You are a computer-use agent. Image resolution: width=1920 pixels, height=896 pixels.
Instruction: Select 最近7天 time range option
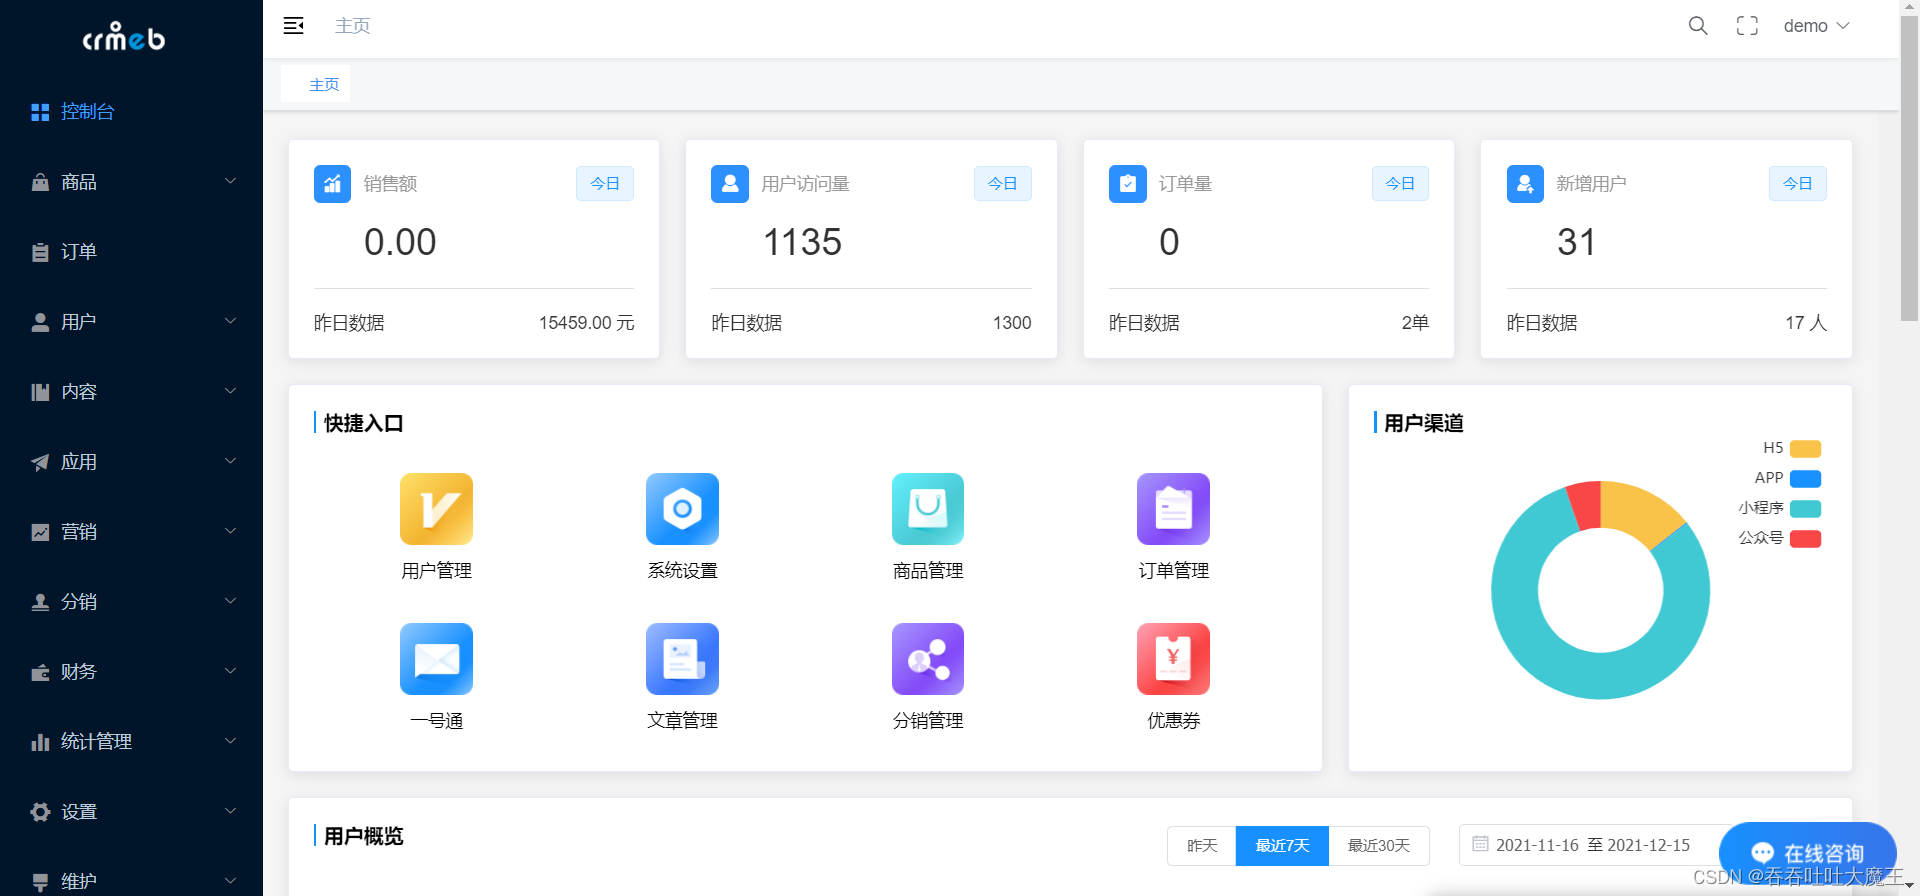tap(1282, 845)
